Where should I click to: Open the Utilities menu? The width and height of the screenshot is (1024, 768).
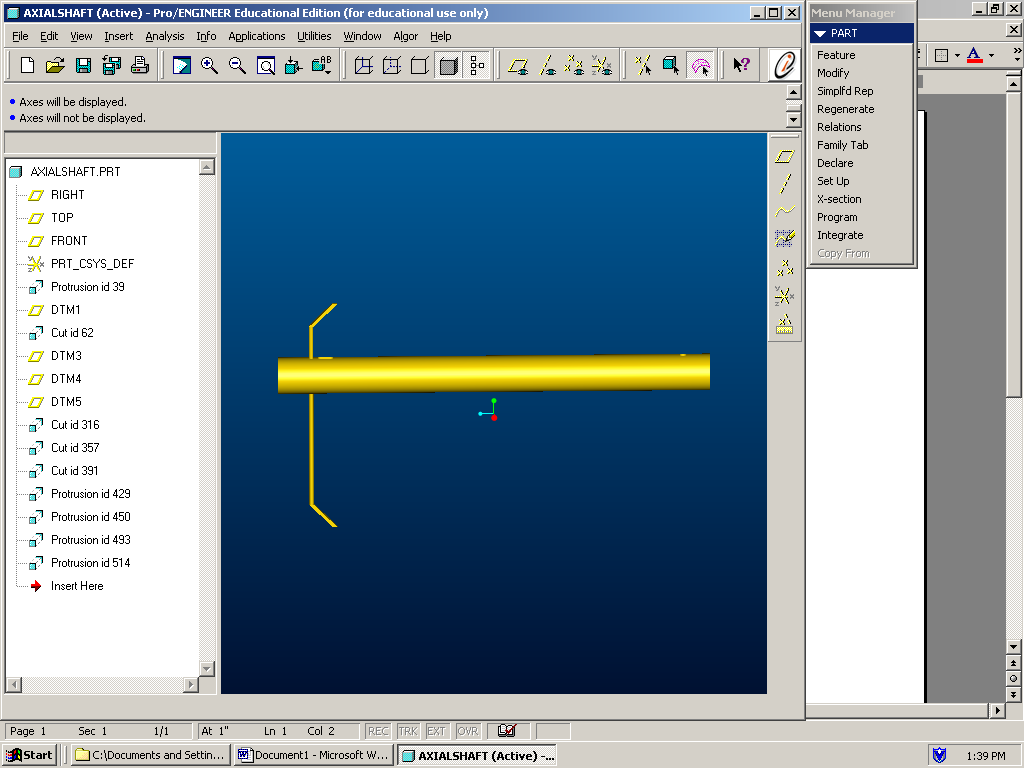point(314,36)
